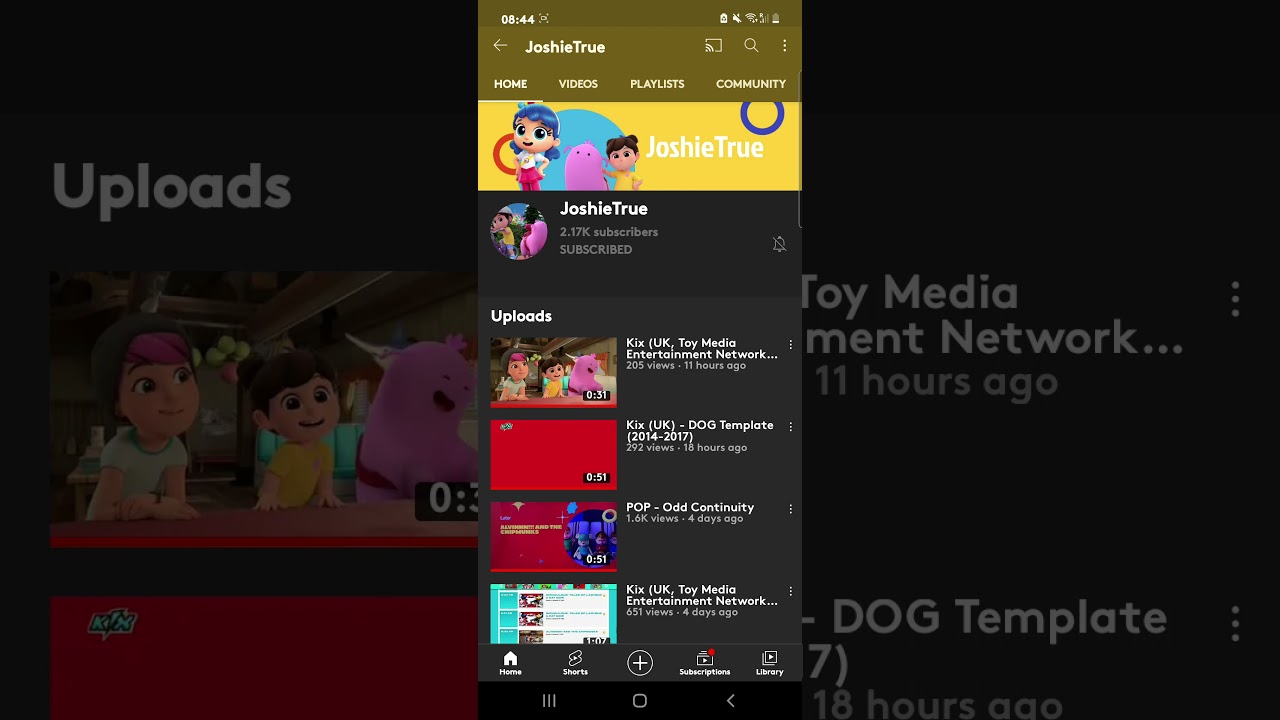This screenshot has width=1280, height=720.
Task: Open options for POP - Odd Continuity
Action: coord(790,509)
